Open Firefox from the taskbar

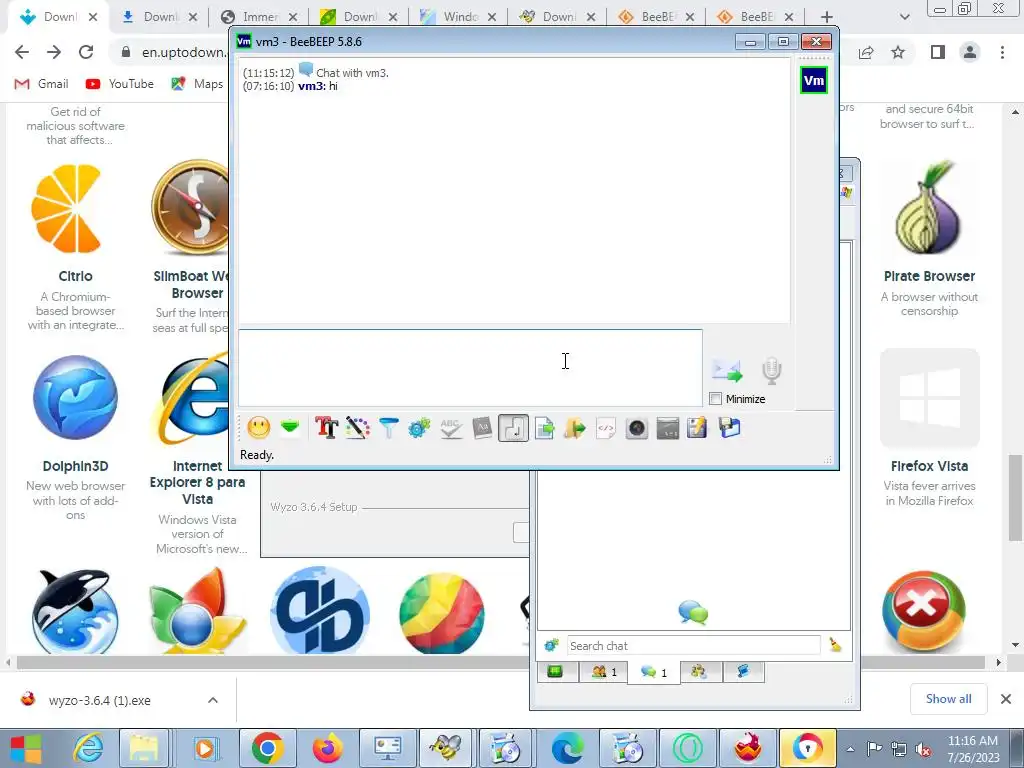coord(328,748)
